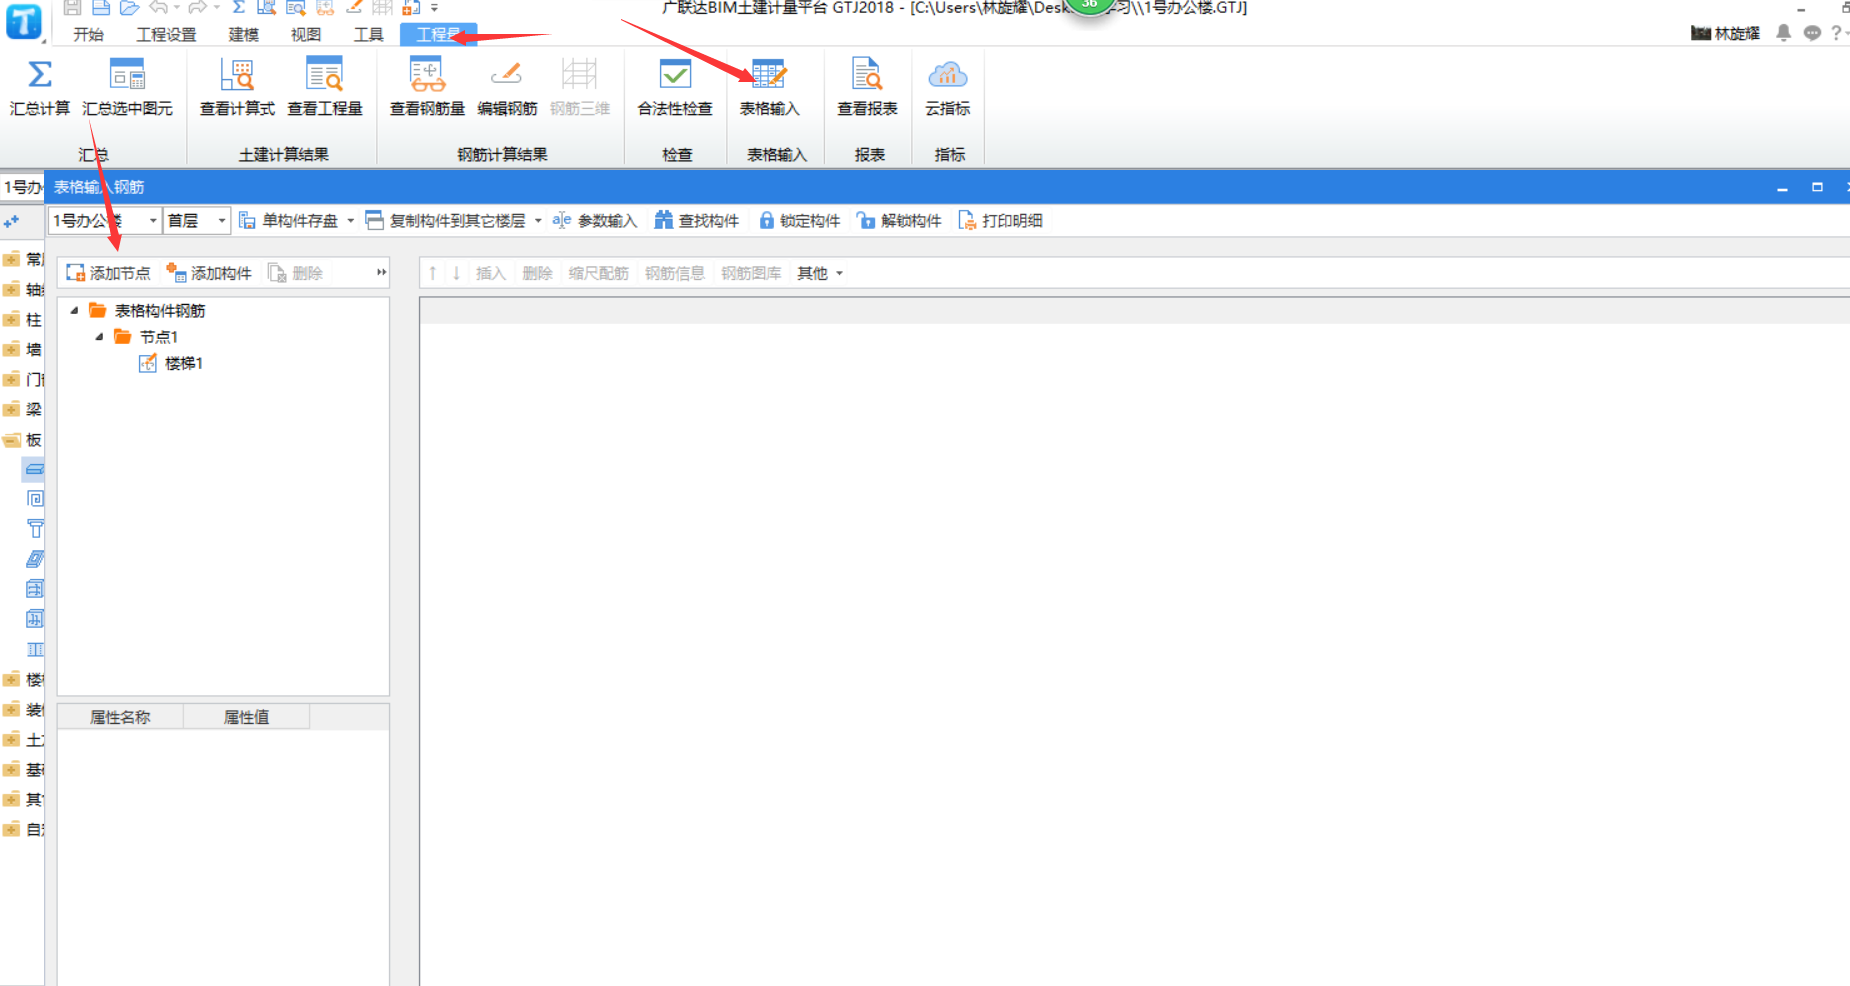Image resolution: width=1850 pixels, height=986 pixels.
Task: Open the help question mark icon
Action: 1835,33
